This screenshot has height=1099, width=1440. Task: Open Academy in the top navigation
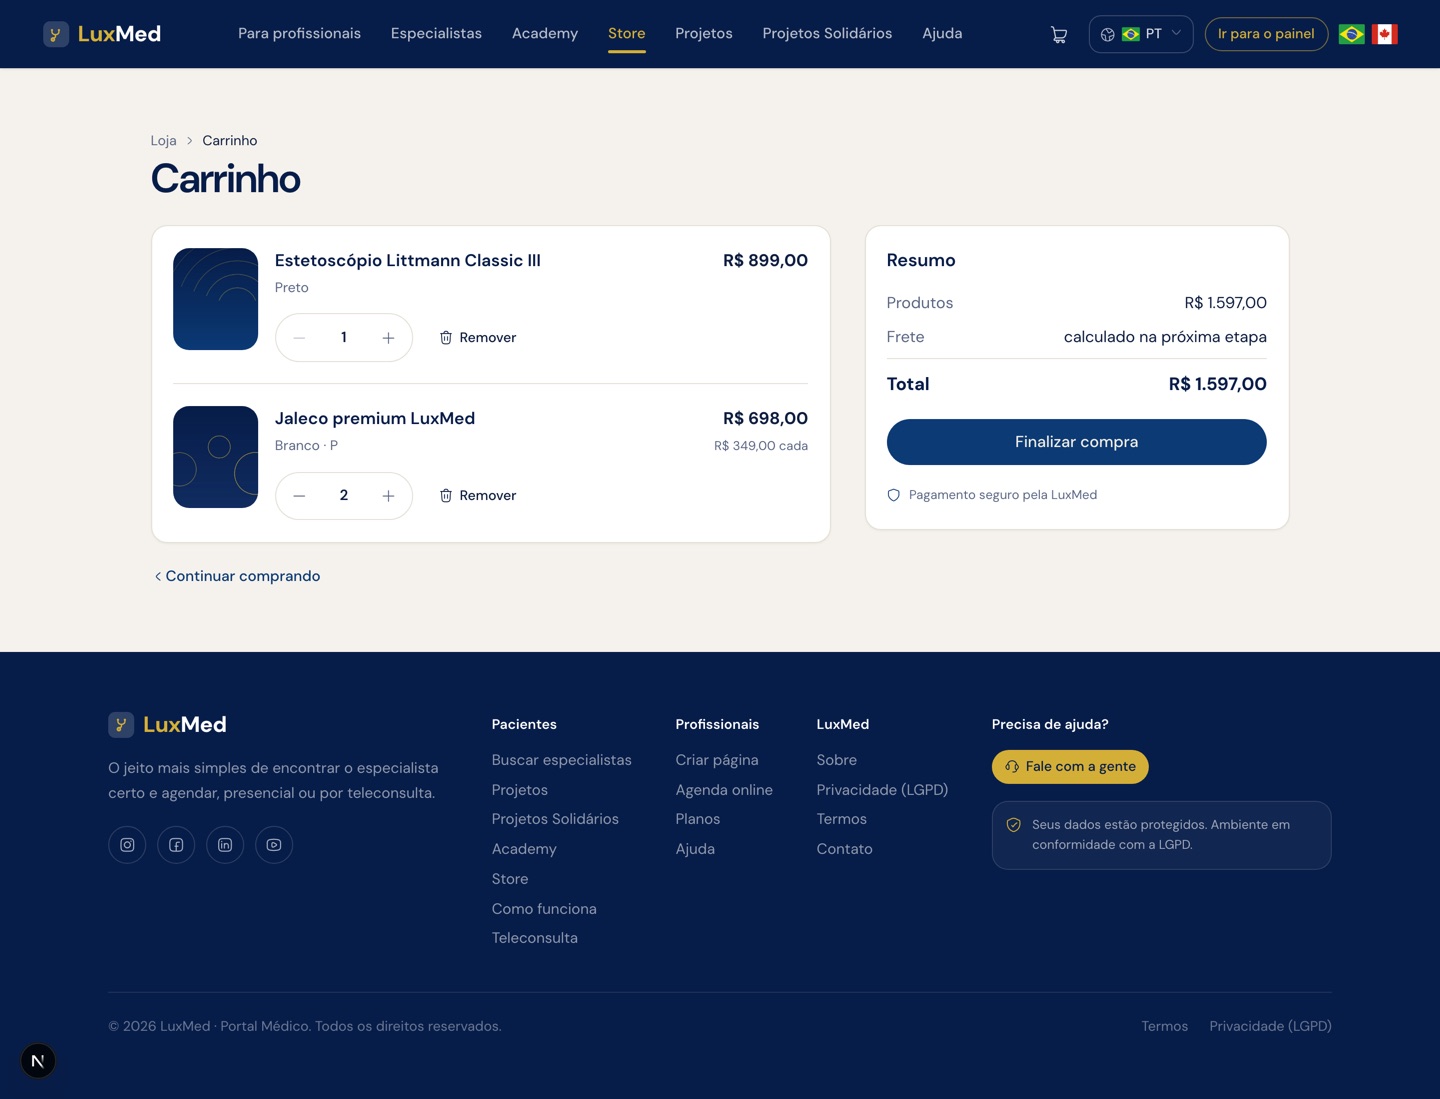pyautogui.click(x=545, y=33)
